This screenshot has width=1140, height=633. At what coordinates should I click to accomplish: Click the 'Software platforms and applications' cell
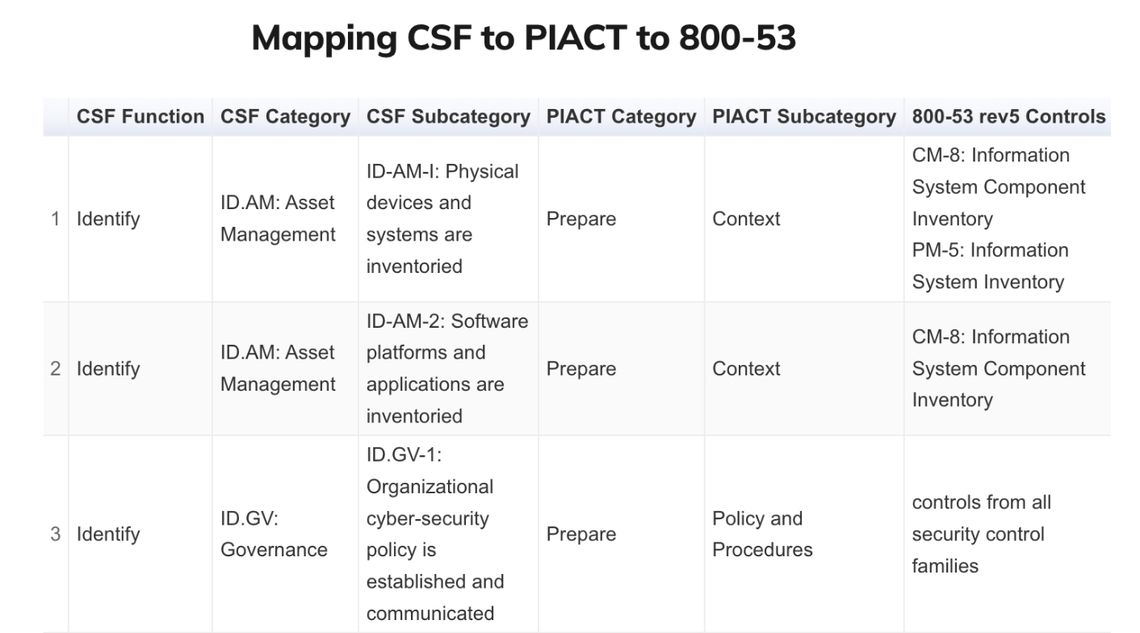(x=446, y=369)
